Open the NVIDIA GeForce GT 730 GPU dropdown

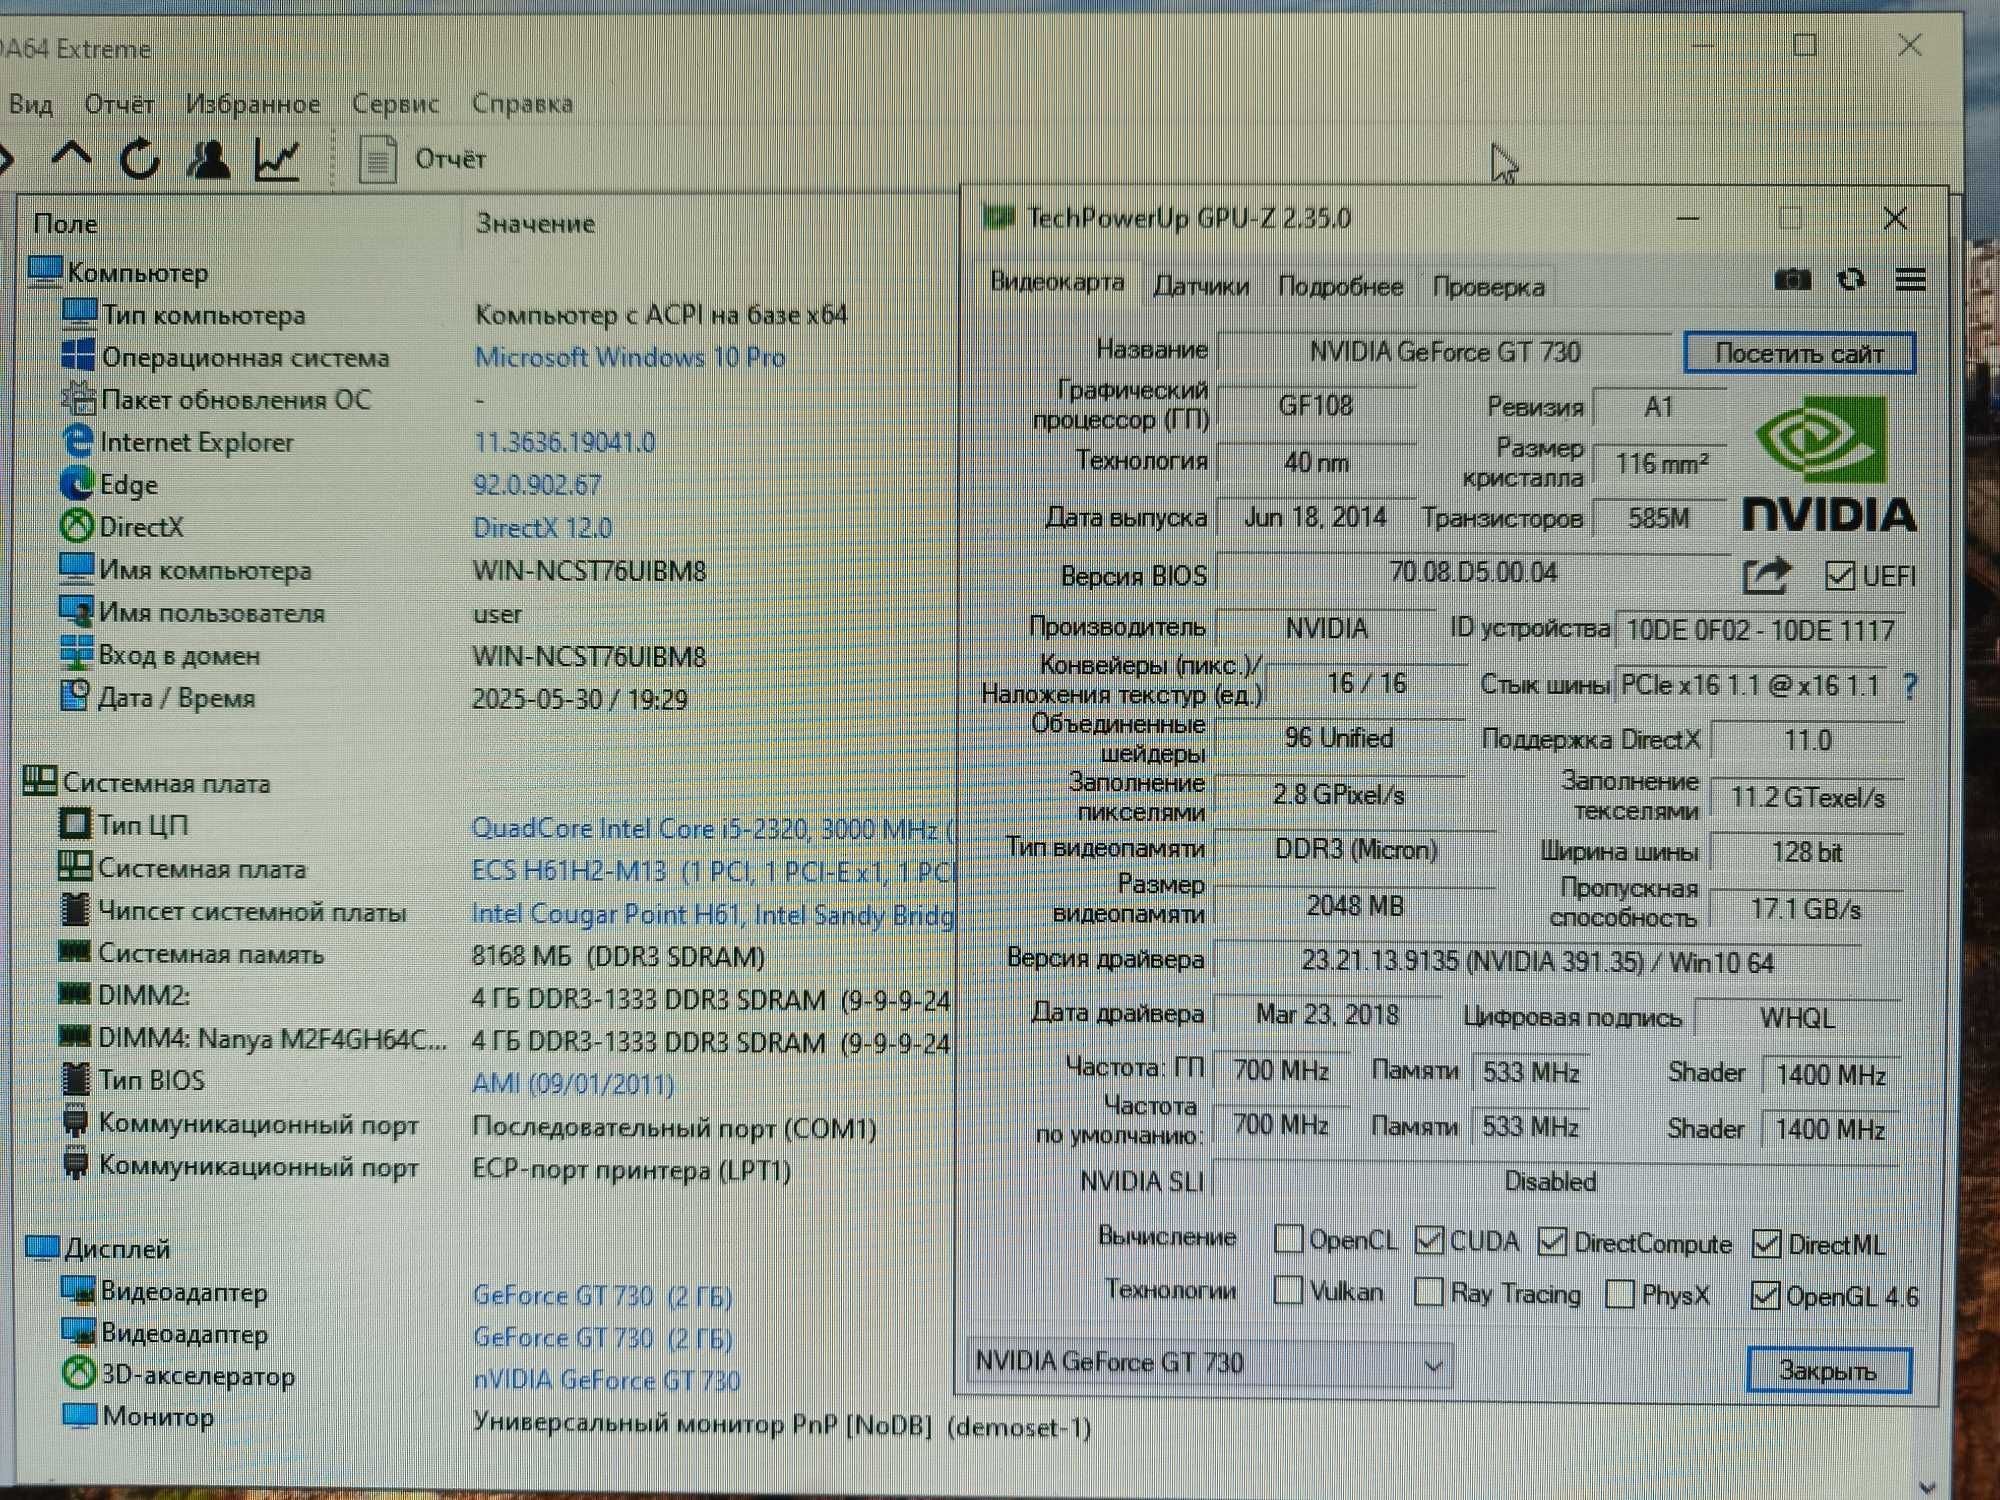tap(1209, 1362)
